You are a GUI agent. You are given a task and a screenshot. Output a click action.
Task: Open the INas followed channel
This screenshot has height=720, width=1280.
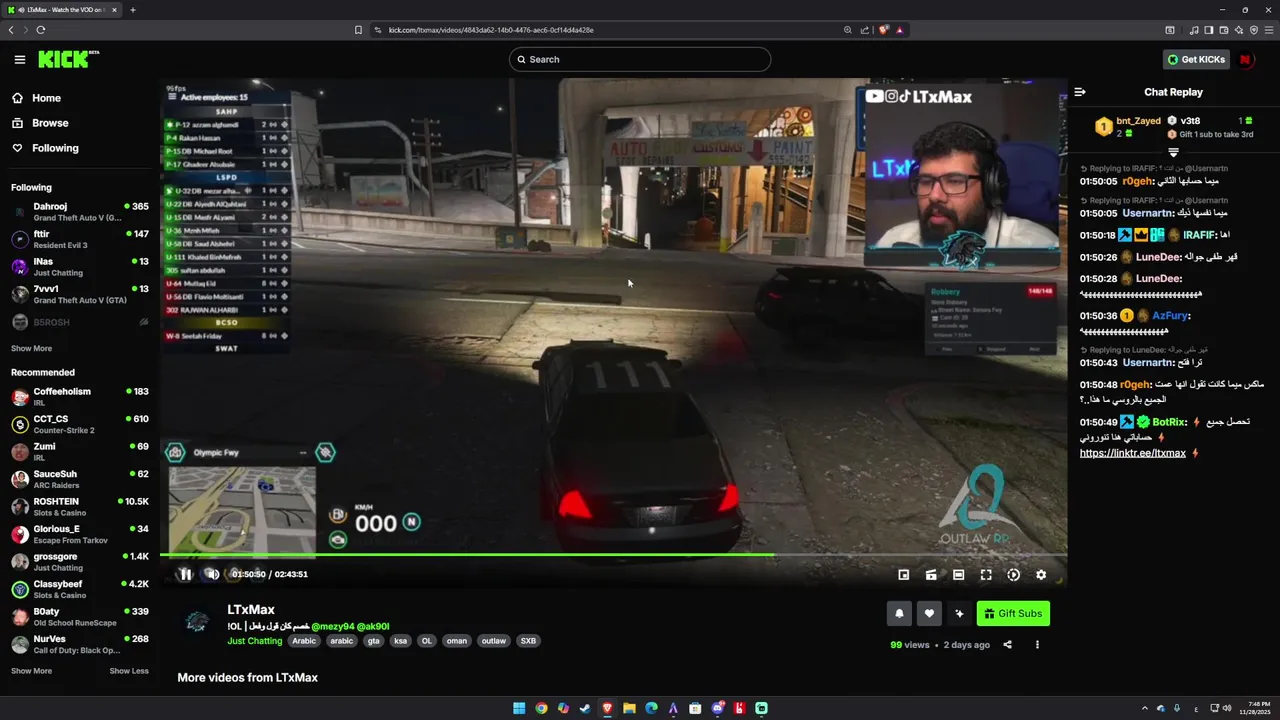point(80,267)
